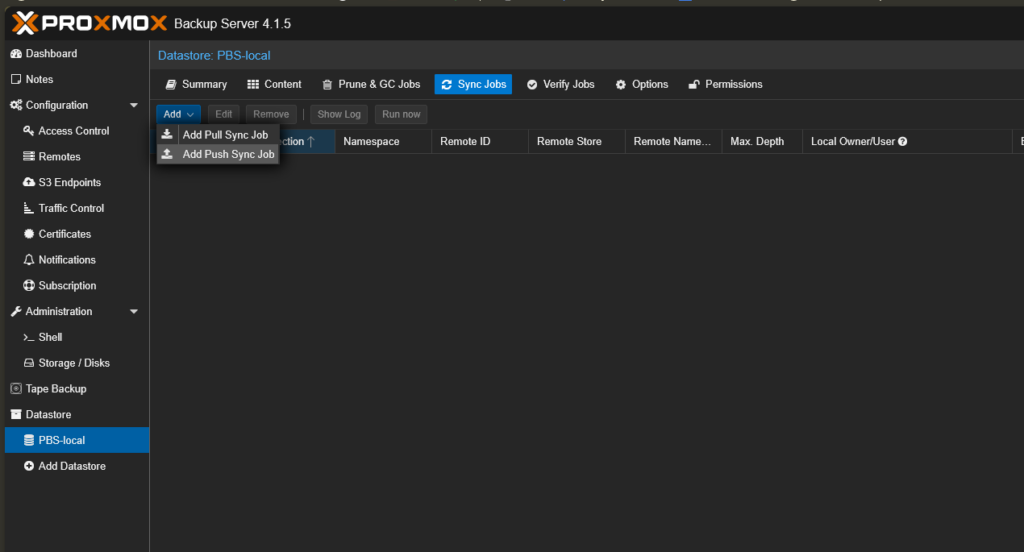Click the Notifications bell icon
Viewport: 1024px width, 552px height.
click(29, 260)
